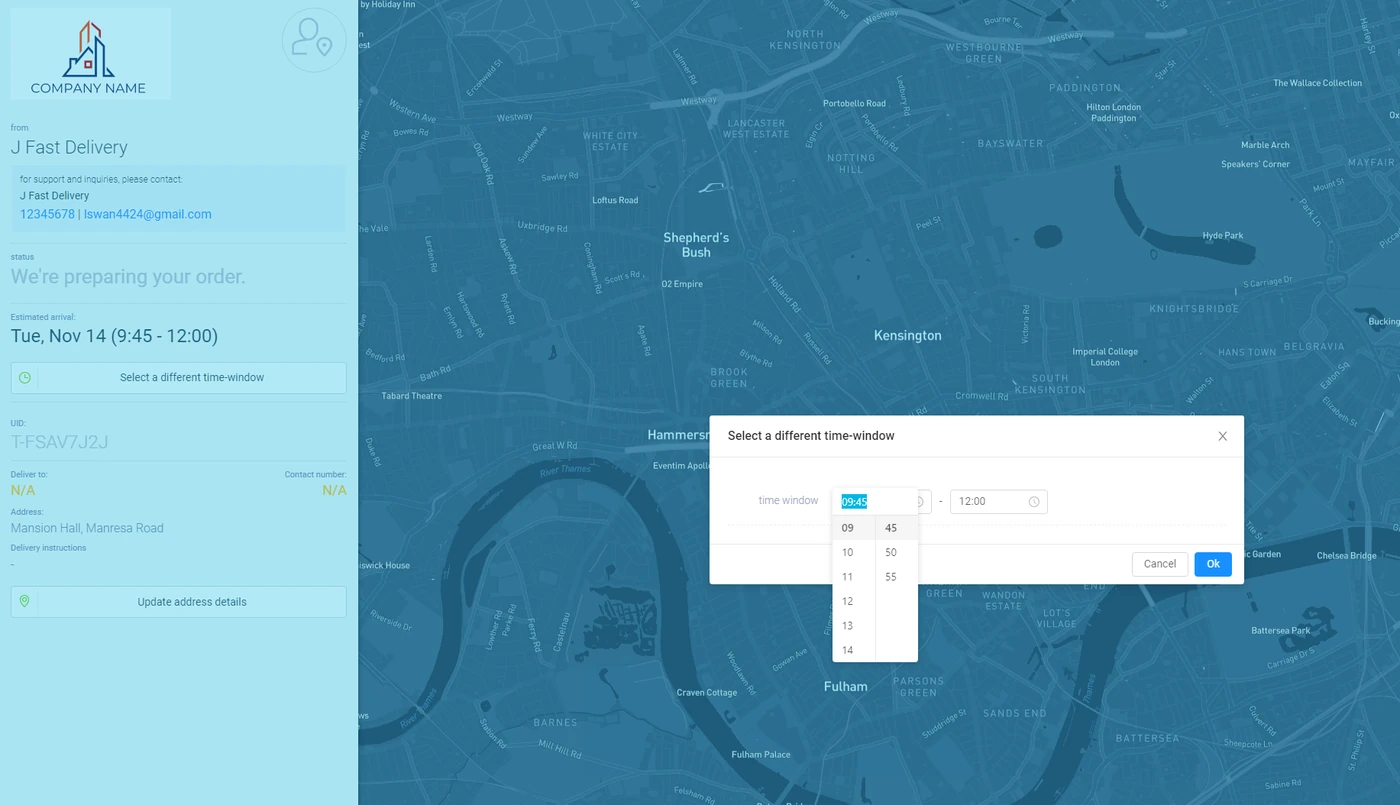The height and width of the screenshot is (805, 1400).
Task: Choose hour 13 in the time picker
Action: pyautogui.click(x=854, y=626)
